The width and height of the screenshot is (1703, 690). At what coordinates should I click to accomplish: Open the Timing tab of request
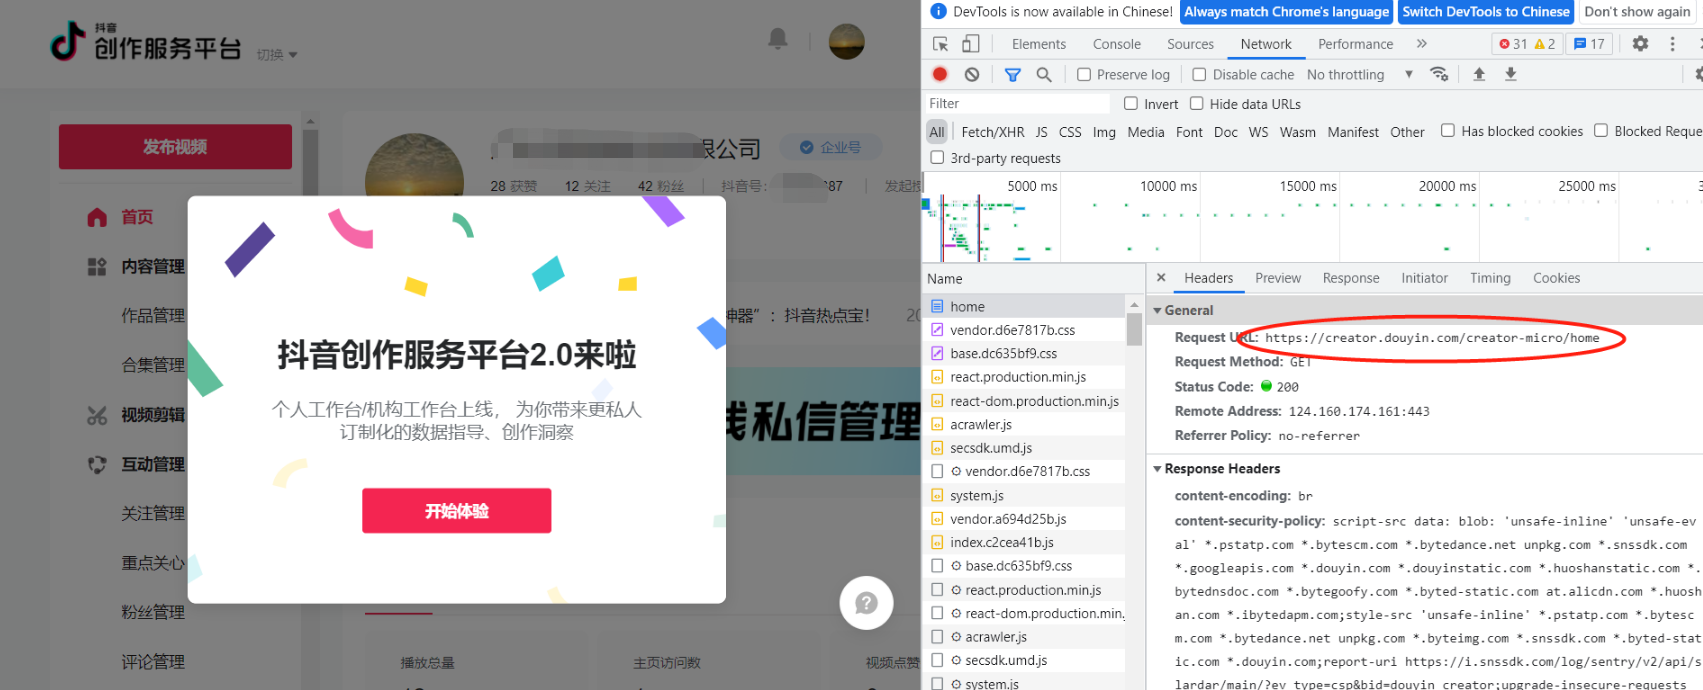(1490, 278)
